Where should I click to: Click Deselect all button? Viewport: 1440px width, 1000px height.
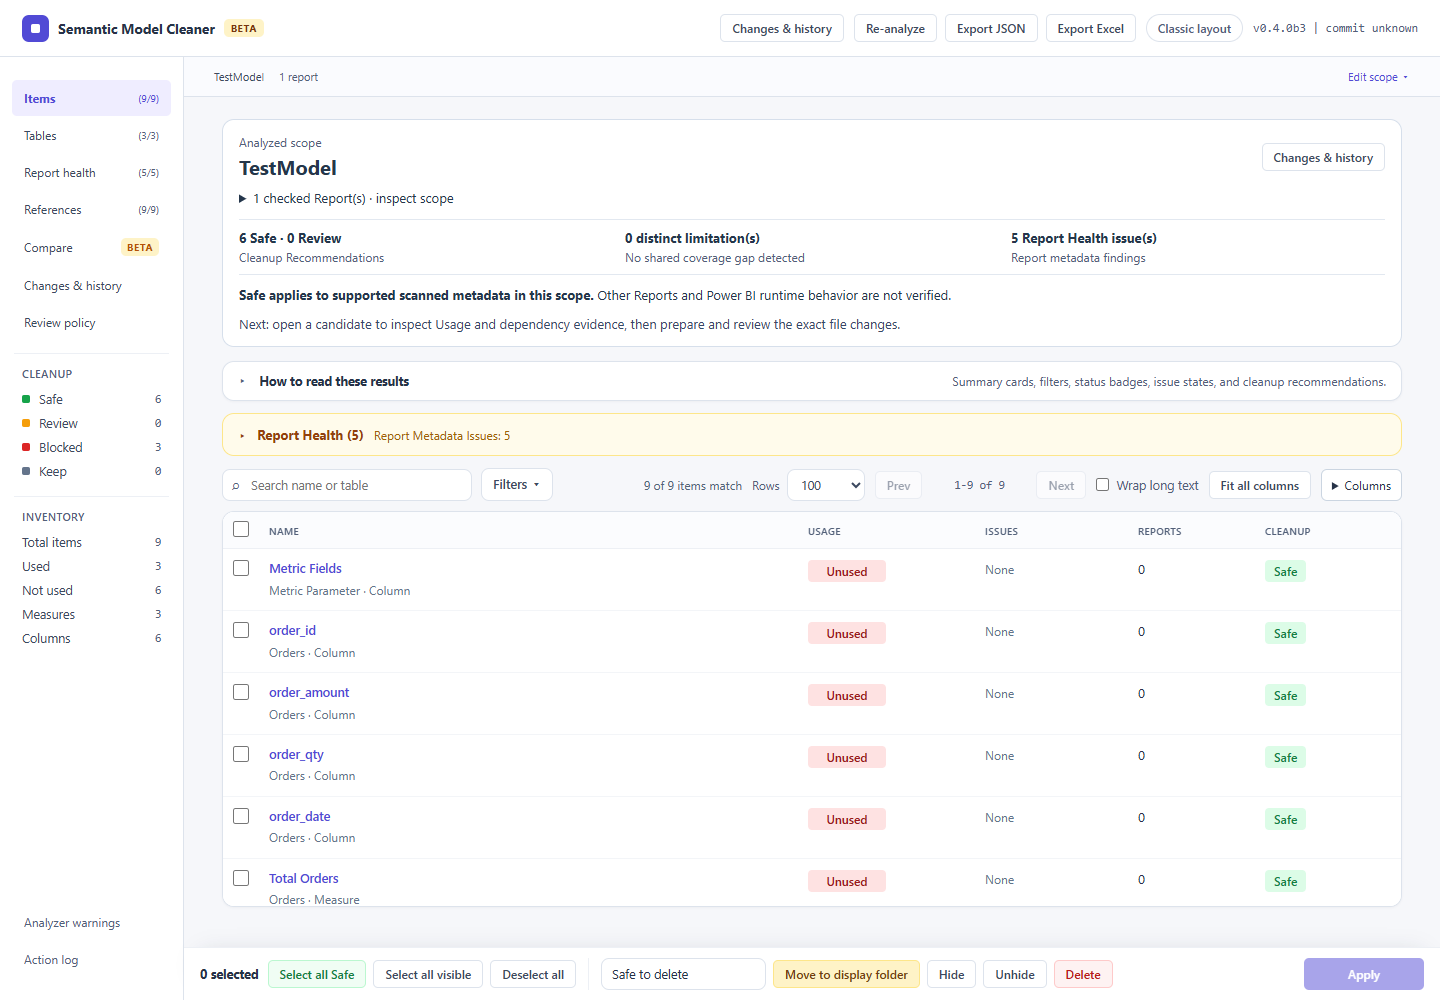pyautogui.click(x=533, y=974)
